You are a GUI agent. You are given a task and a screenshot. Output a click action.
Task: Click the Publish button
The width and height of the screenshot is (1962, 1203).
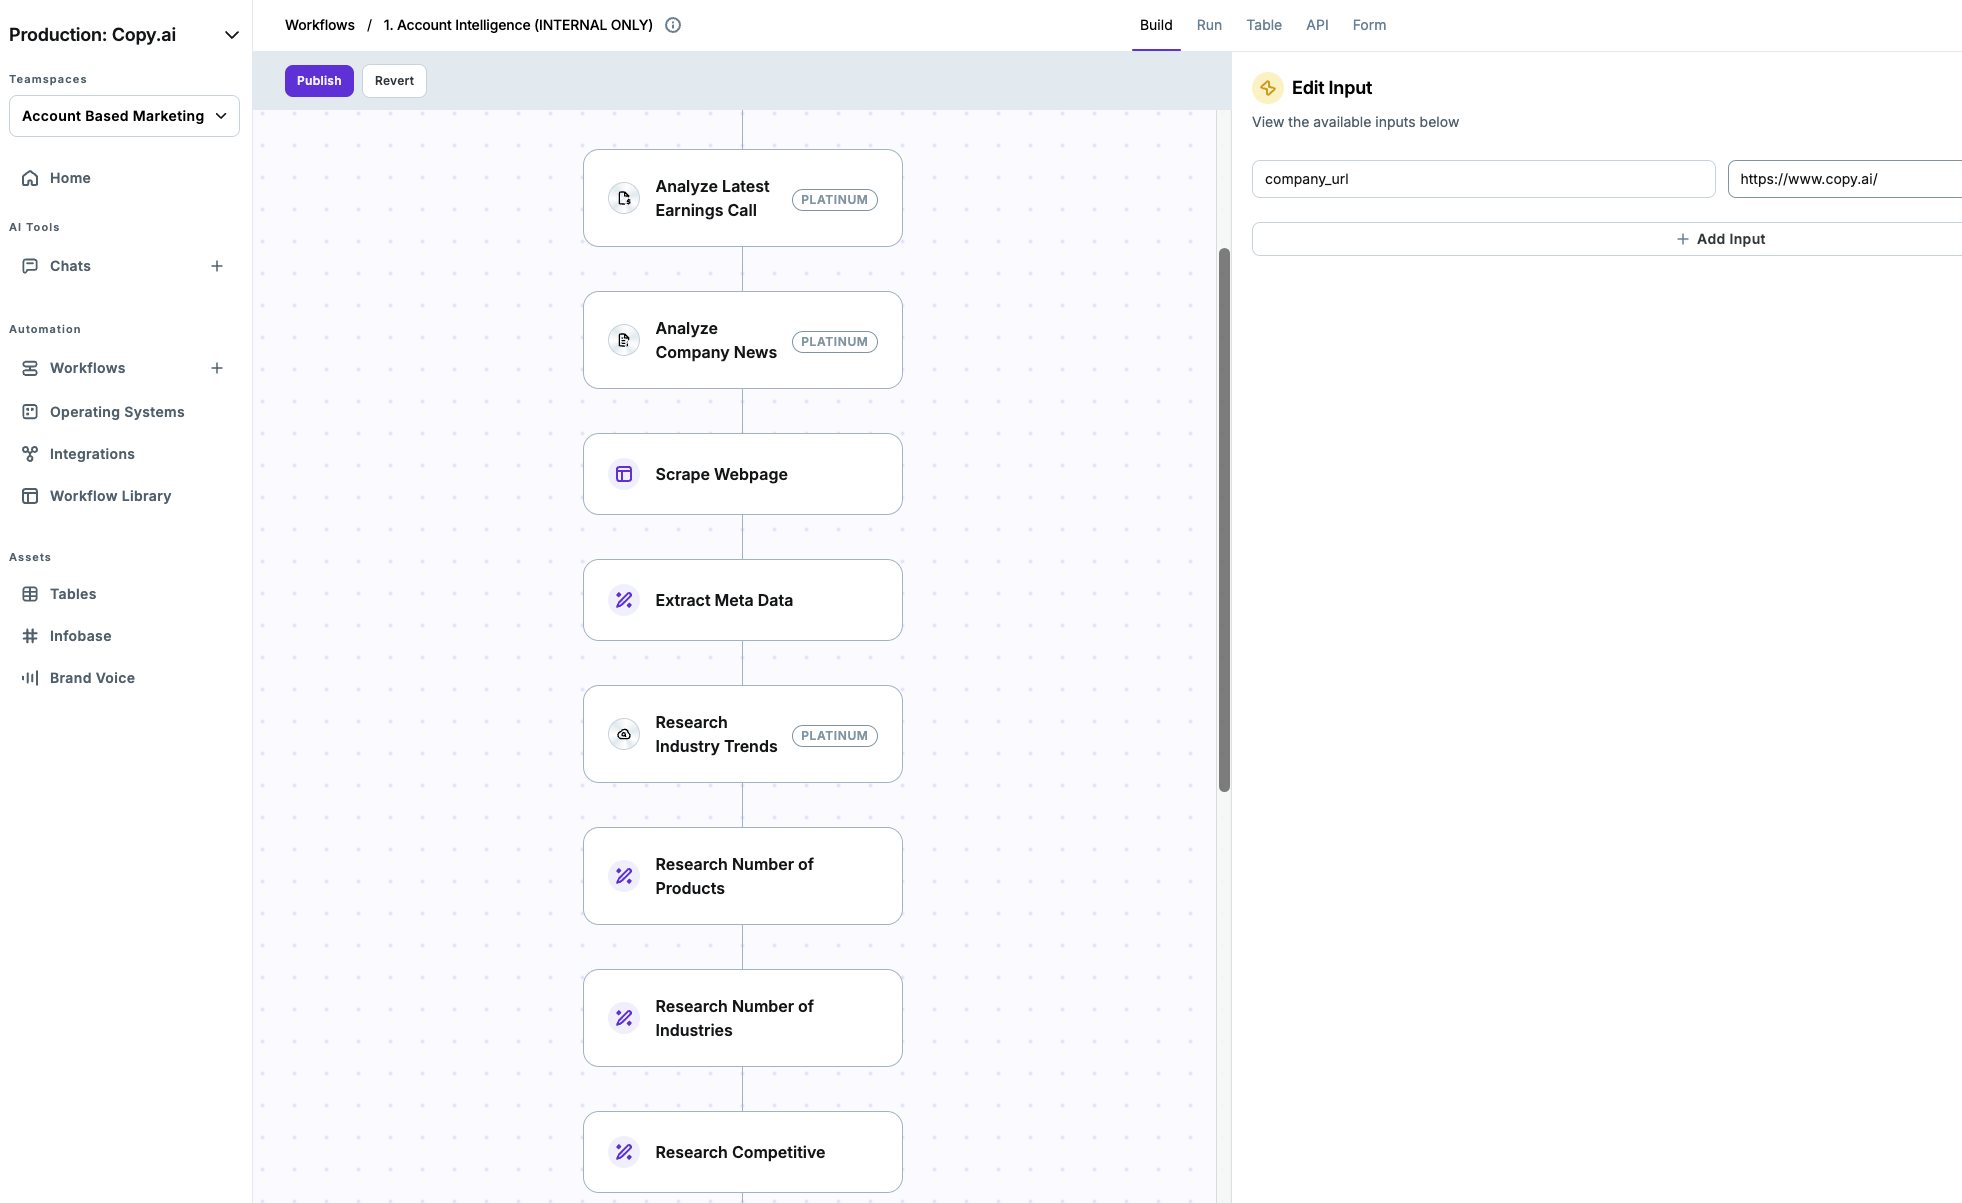[x=319, y=81]
